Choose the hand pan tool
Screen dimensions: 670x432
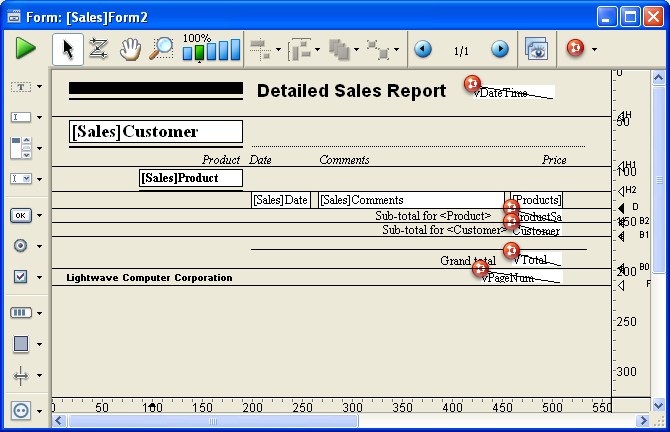(x=129, y=49)
